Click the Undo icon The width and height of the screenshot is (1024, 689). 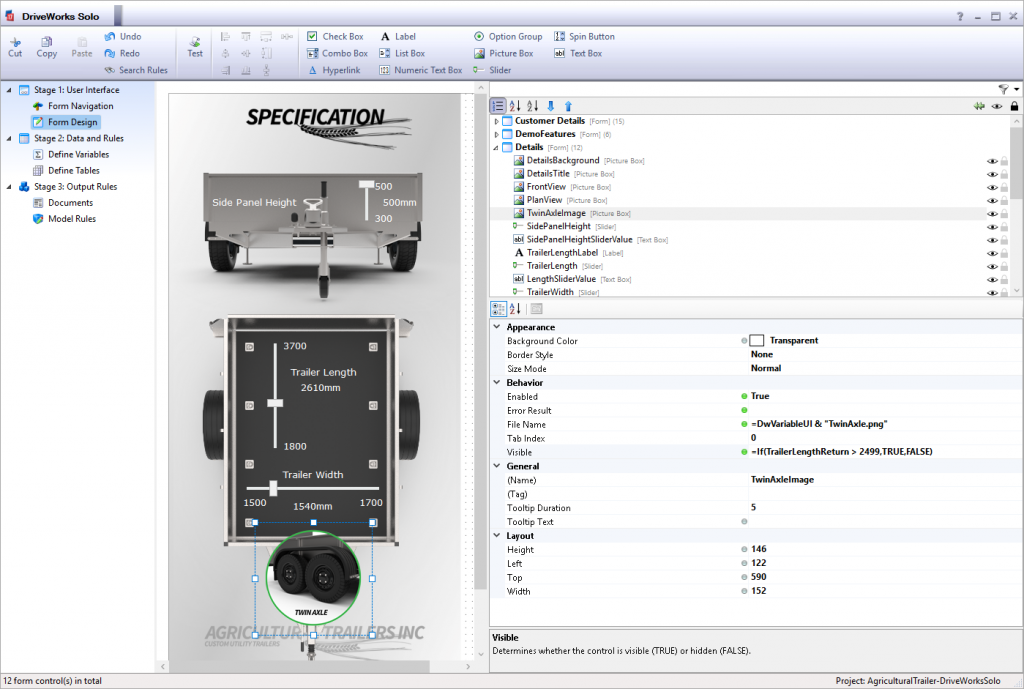[x=110, y=37]
